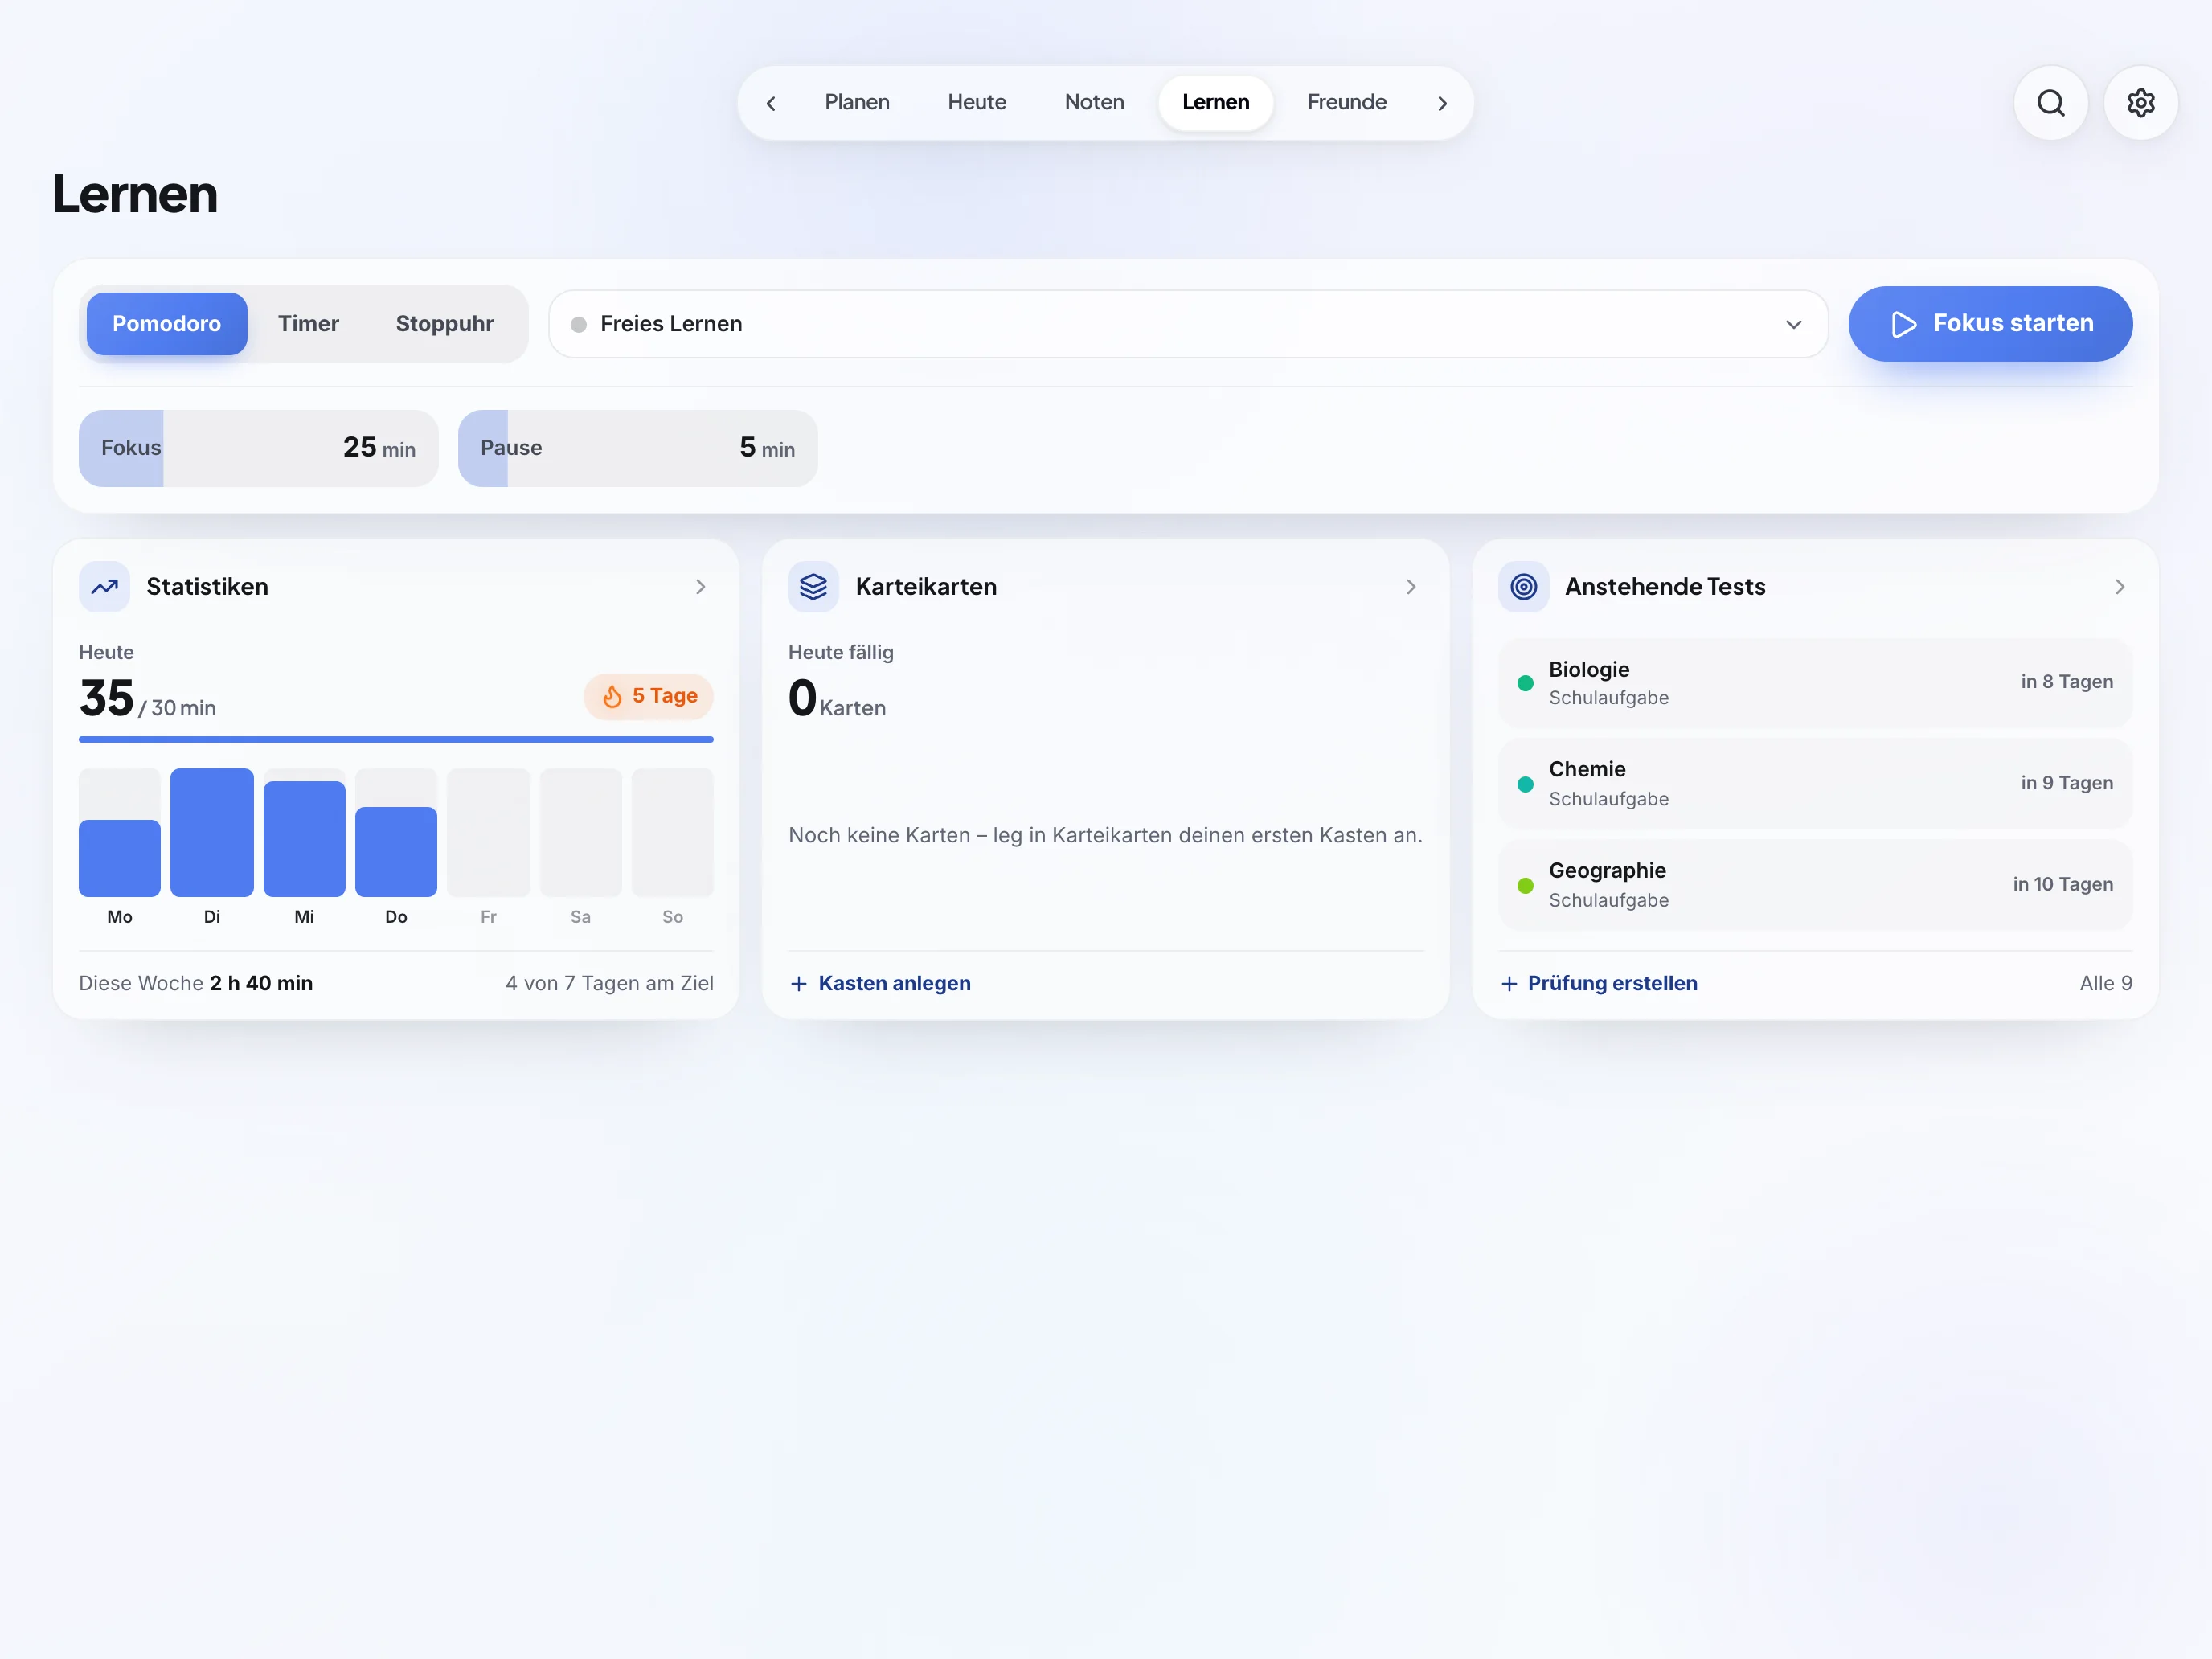Expand Karteikarten with its chevron

(1410, 587)
